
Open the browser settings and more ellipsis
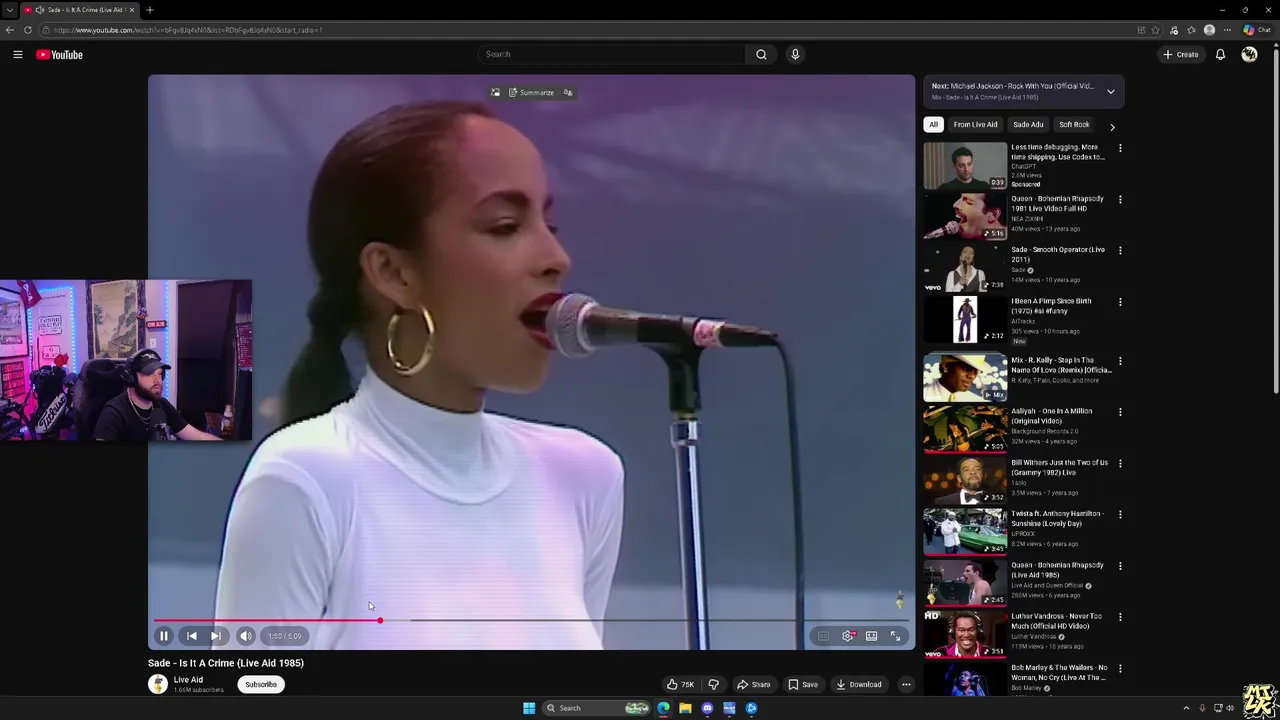1227,30
